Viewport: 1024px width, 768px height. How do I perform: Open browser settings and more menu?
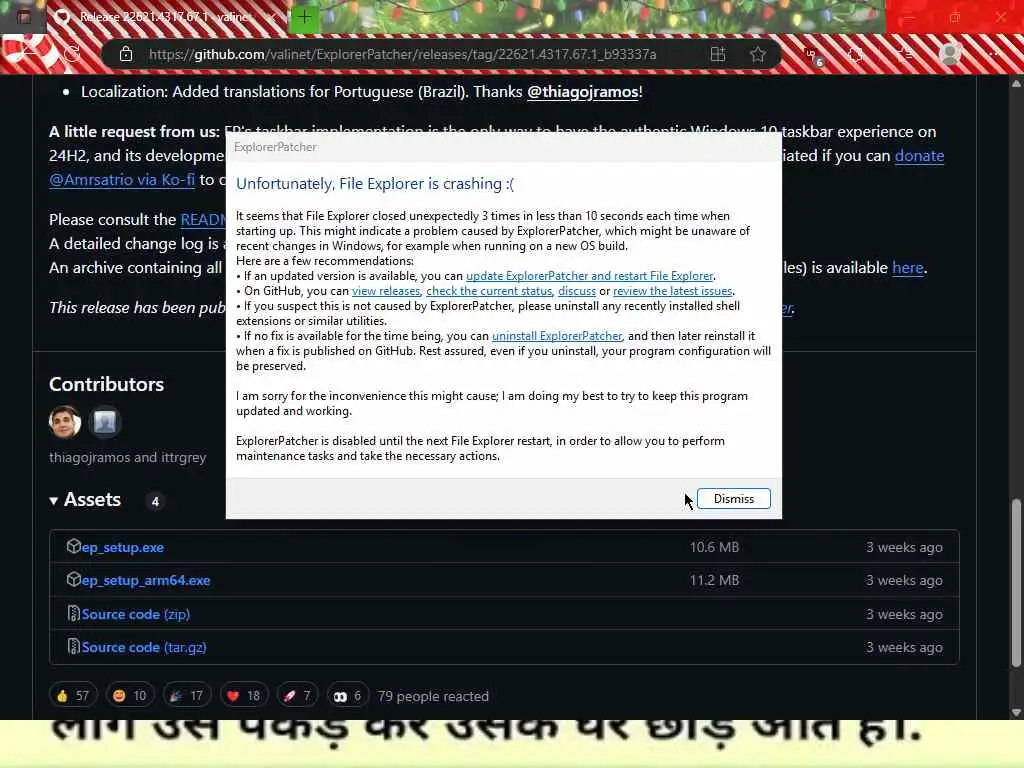994,54
